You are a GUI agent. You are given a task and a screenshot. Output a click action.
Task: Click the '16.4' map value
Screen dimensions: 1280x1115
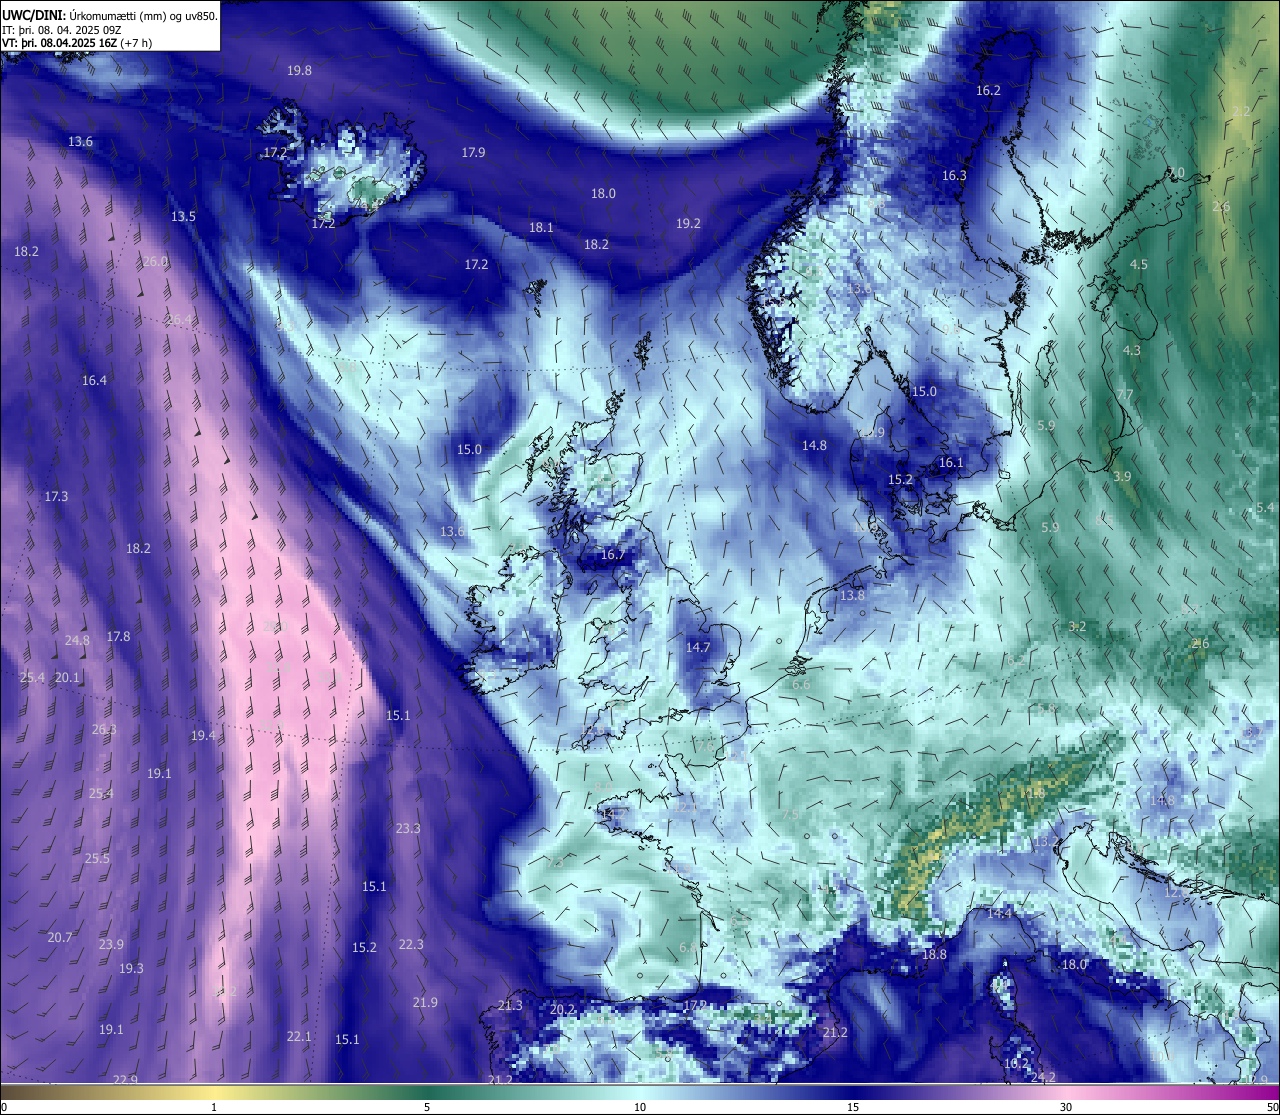click(x=94, y=380)
